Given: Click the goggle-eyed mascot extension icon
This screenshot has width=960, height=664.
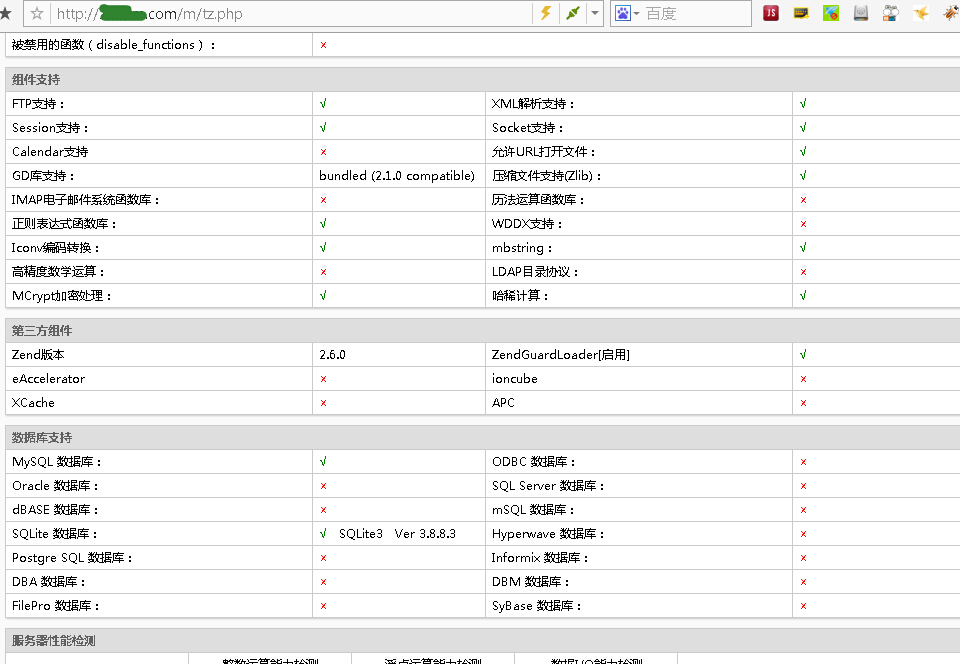Looking at the screenshot, I should [x=891, y=13].
